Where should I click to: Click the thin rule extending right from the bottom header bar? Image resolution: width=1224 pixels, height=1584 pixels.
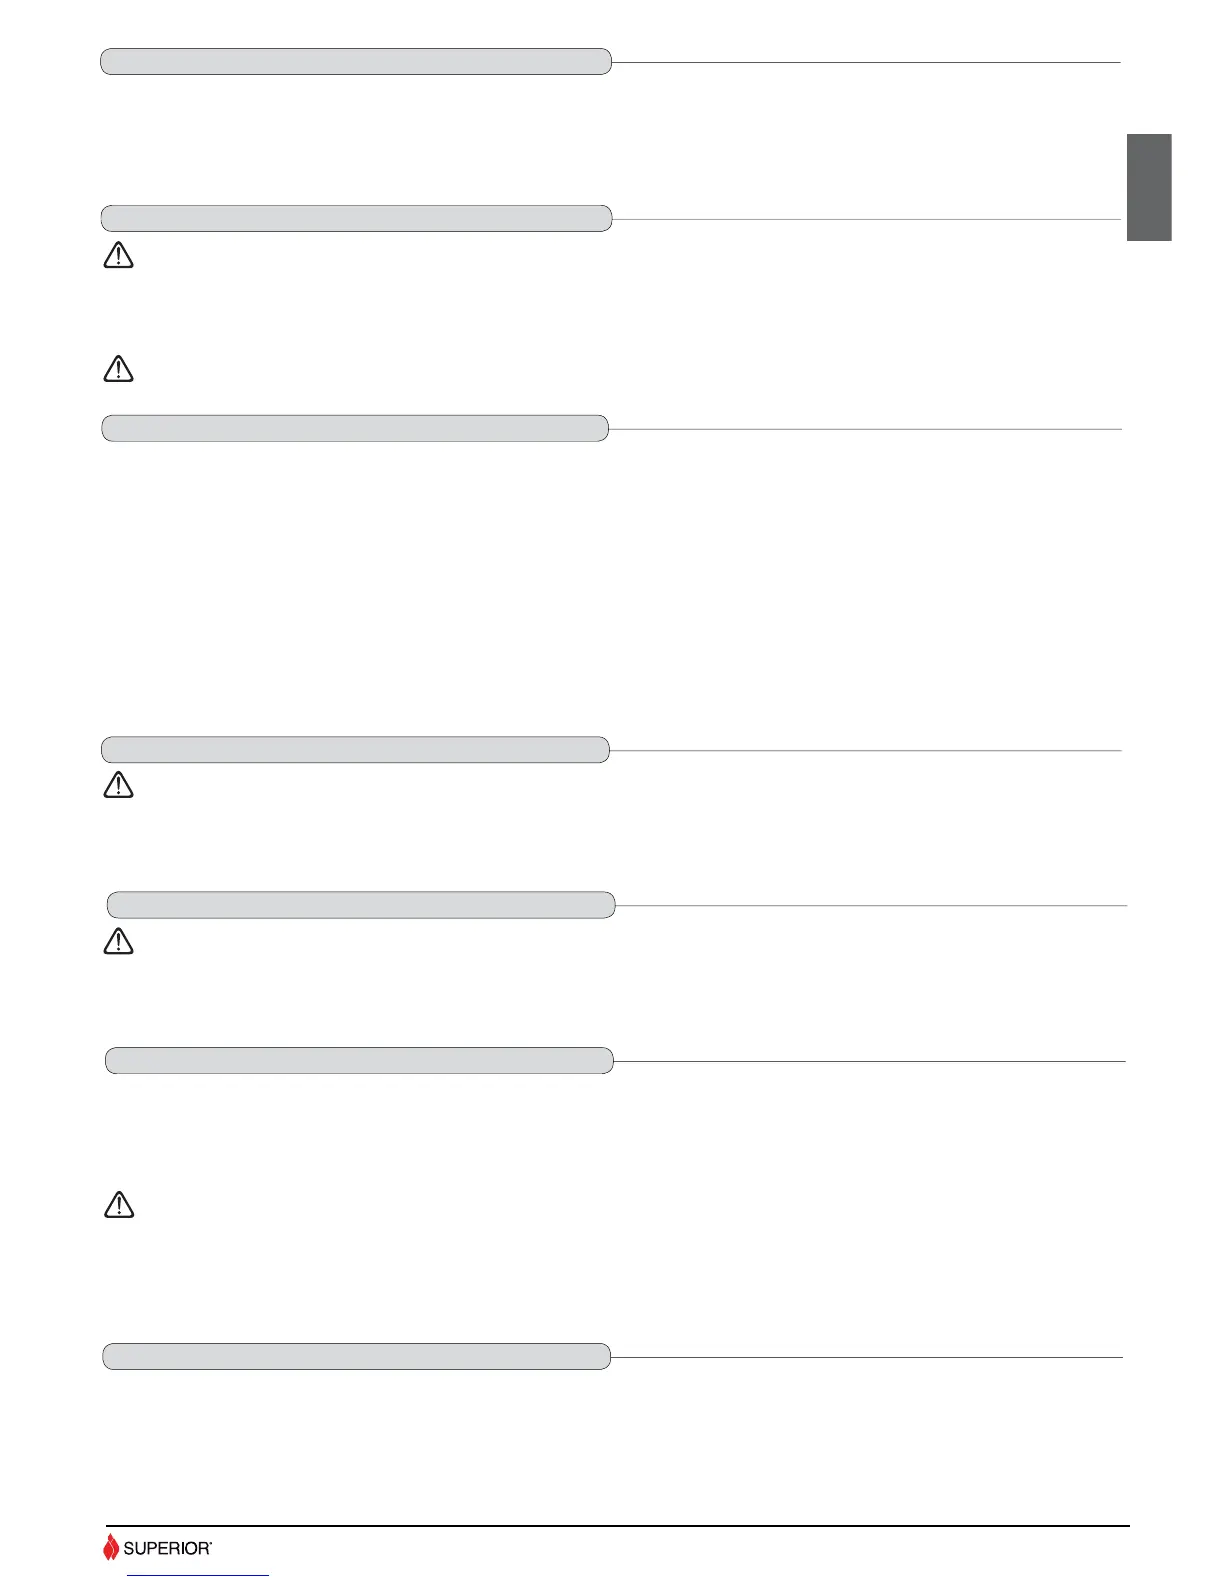point(866,1357)
